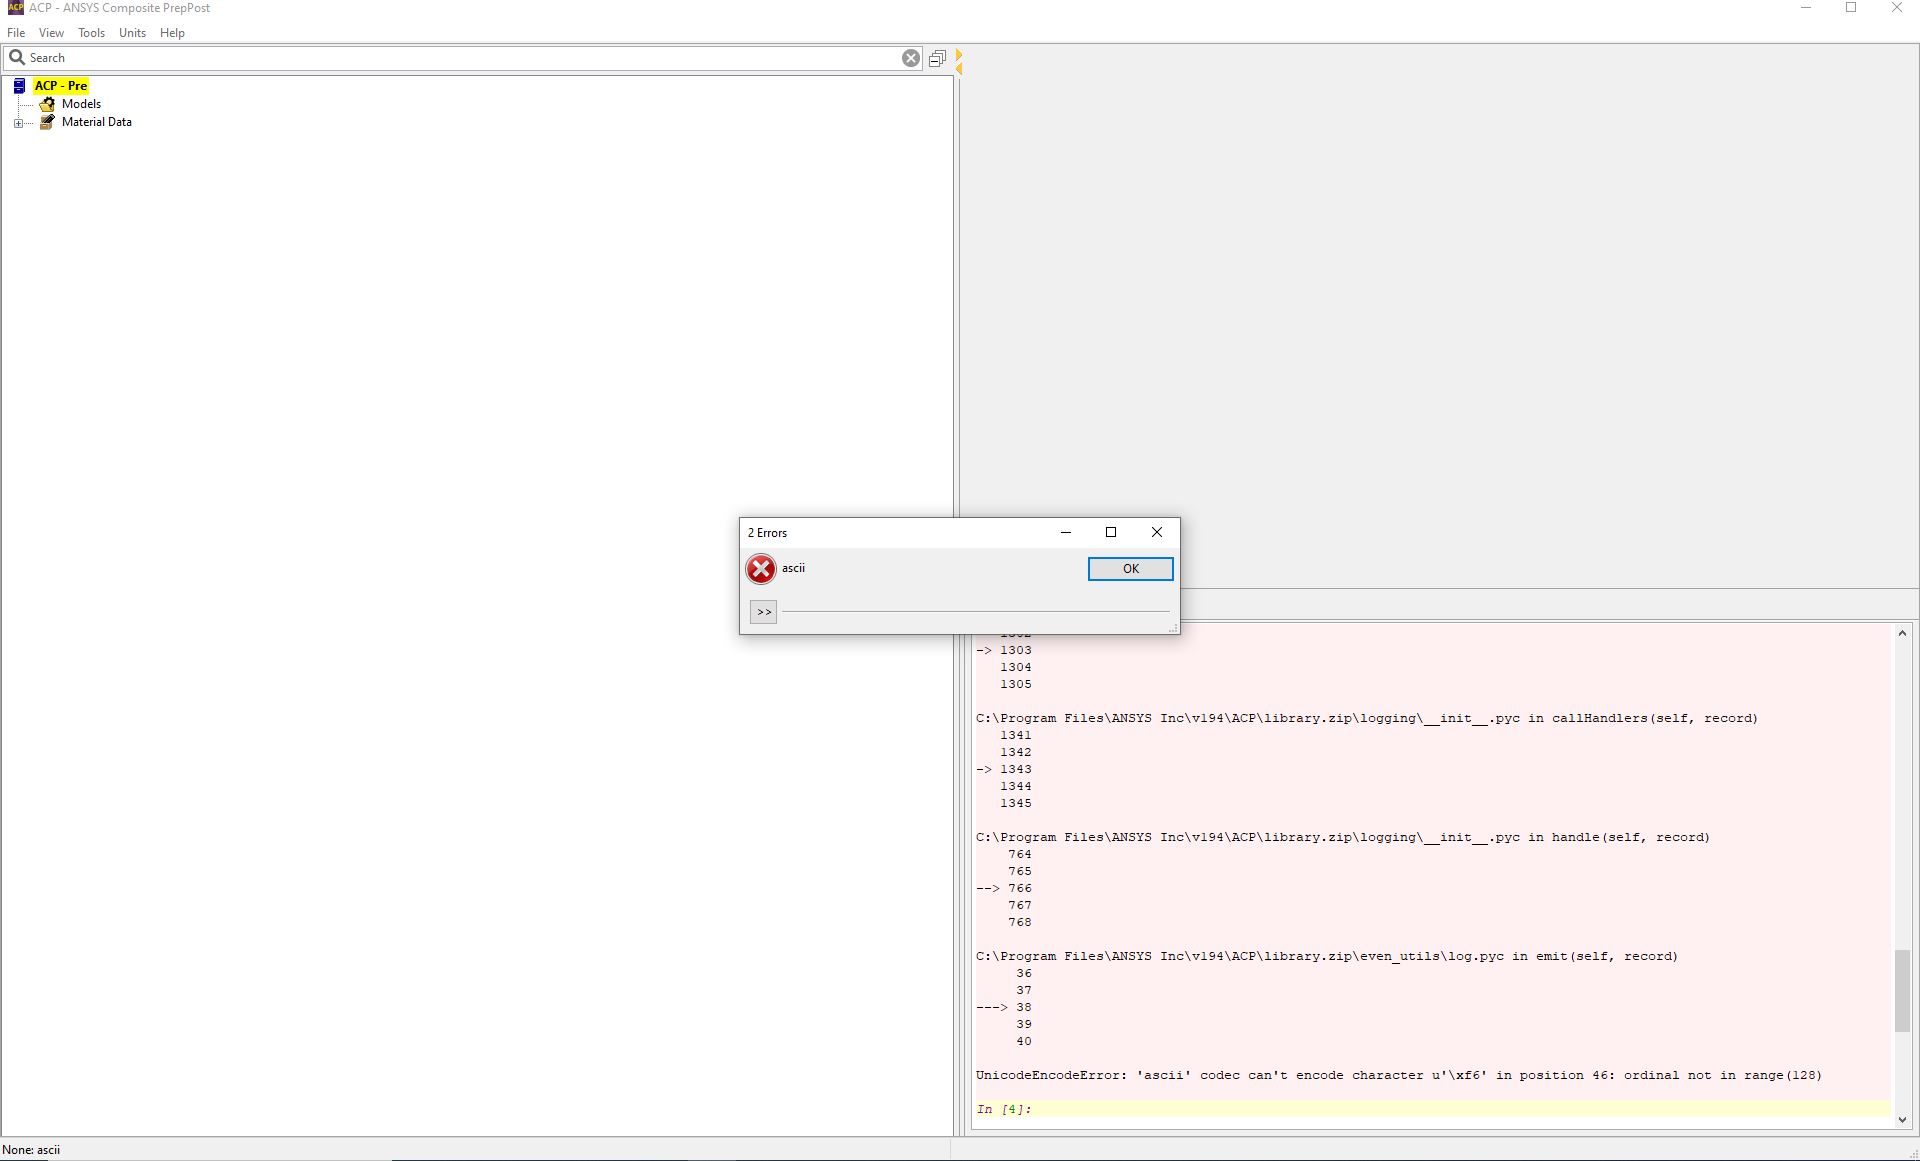Image resolution: width=1920 pixels, height=1161 pixels.
Task: Click the dialog resize grip corner
Action: point(1174,628)
